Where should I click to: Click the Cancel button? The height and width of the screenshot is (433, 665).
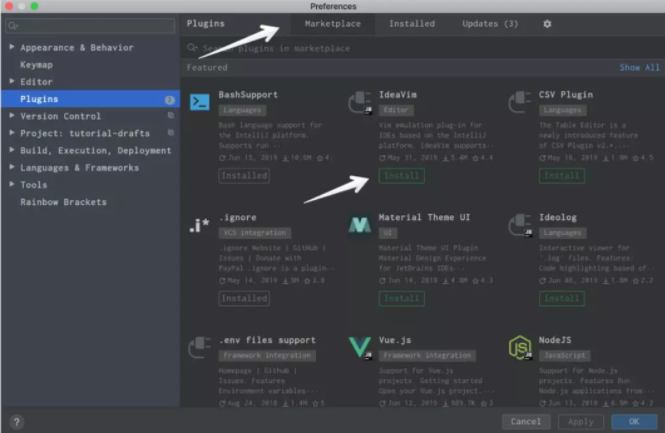pos(526,422)
